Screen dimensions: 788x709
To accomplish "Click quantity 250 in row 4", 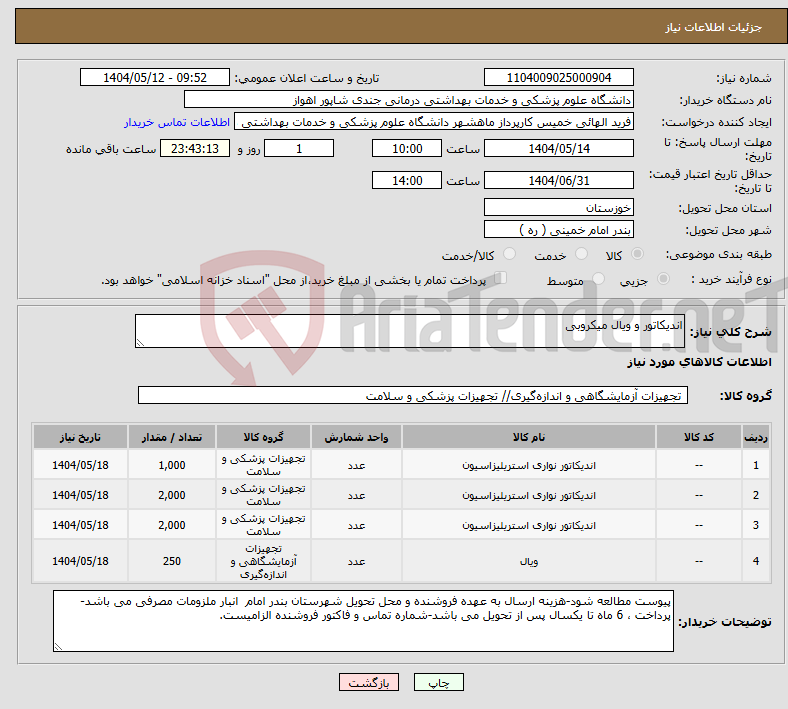I will pos(172,561).
